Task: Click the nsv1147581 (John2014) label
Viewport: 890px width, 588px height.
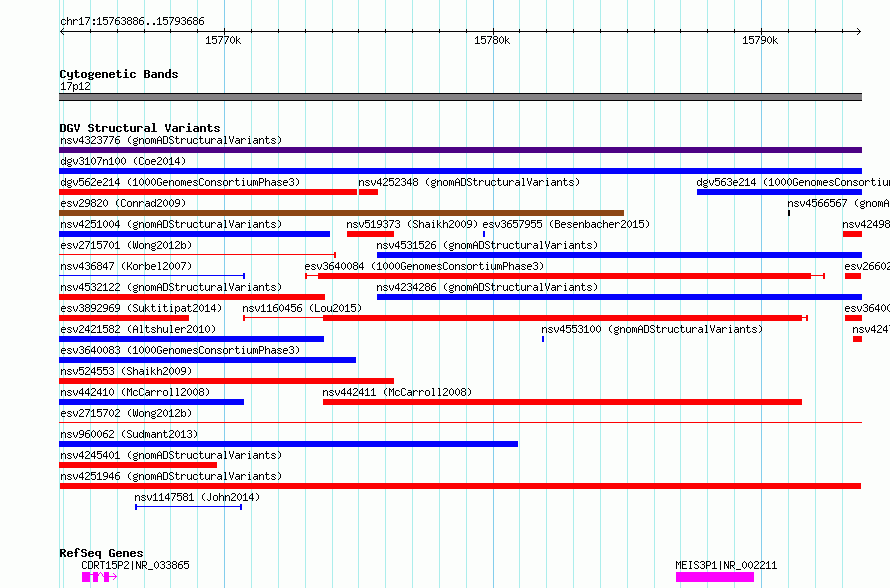Action: tap(197, 497)
